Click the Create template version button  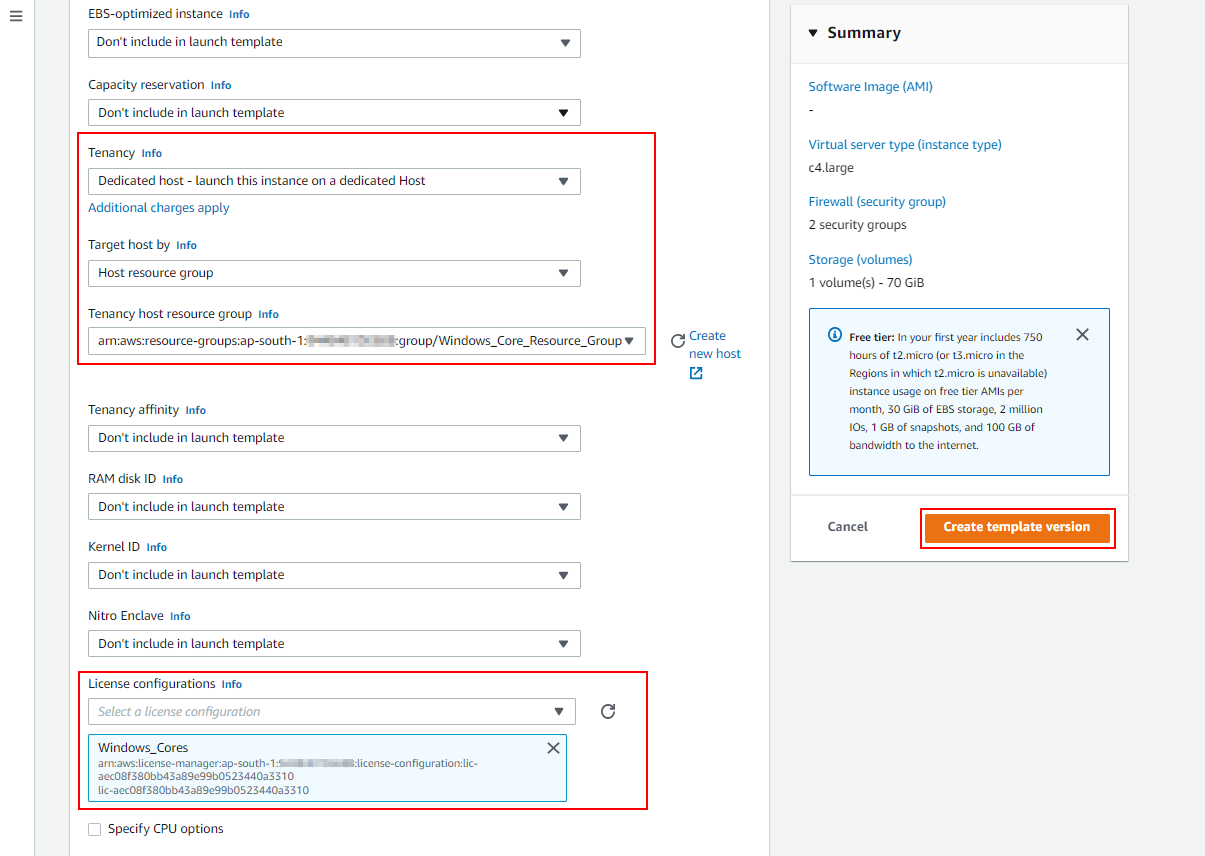click(1017, 527)
